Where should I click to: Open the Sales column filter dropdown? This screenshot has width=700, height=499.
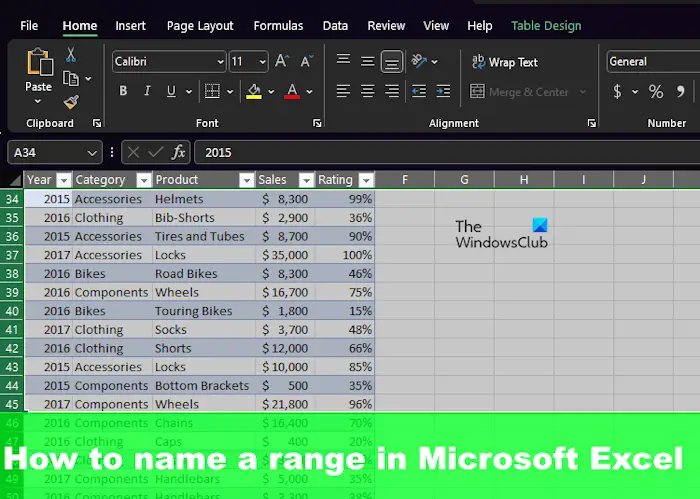[x=306, y=180]
